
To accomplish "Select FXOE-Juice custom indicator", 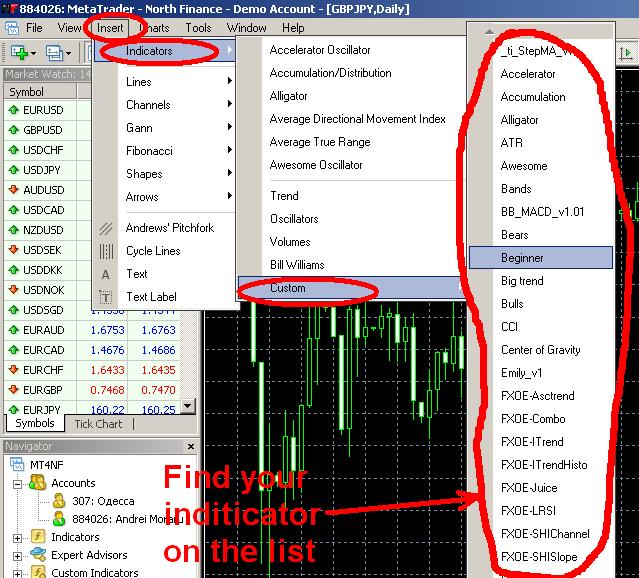I will [x=529, y=488].
